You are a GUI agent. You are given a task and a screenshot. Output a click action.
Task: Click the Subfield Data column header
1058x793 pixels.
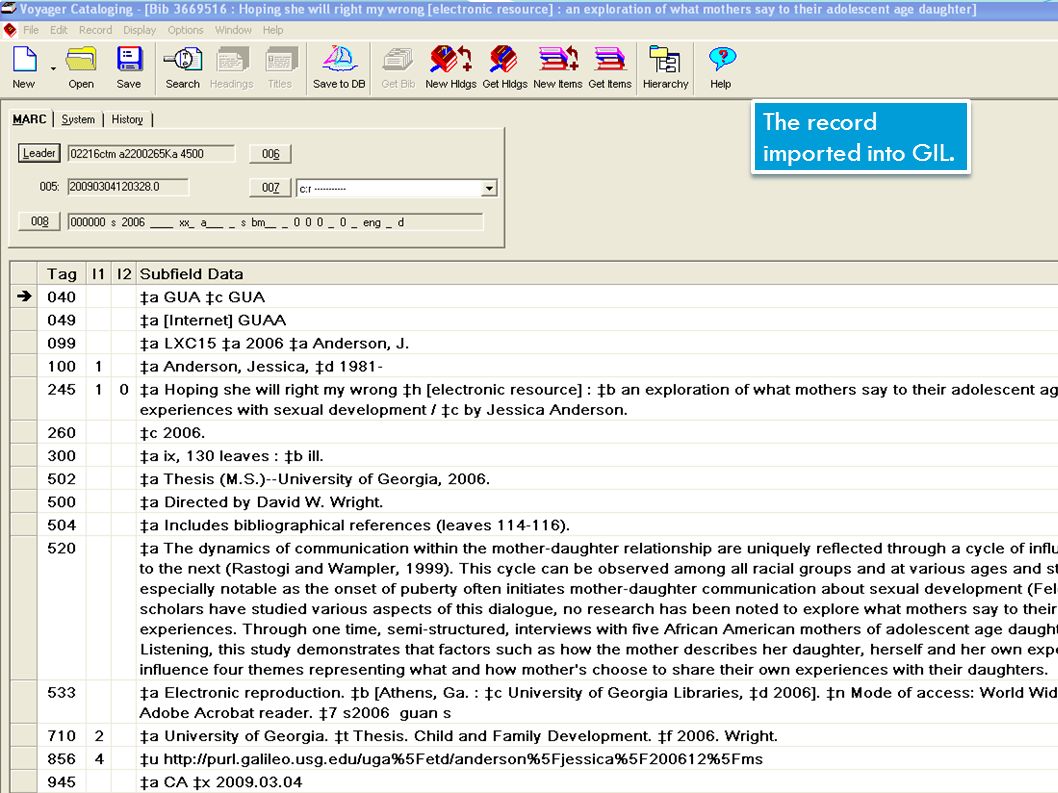597,274
